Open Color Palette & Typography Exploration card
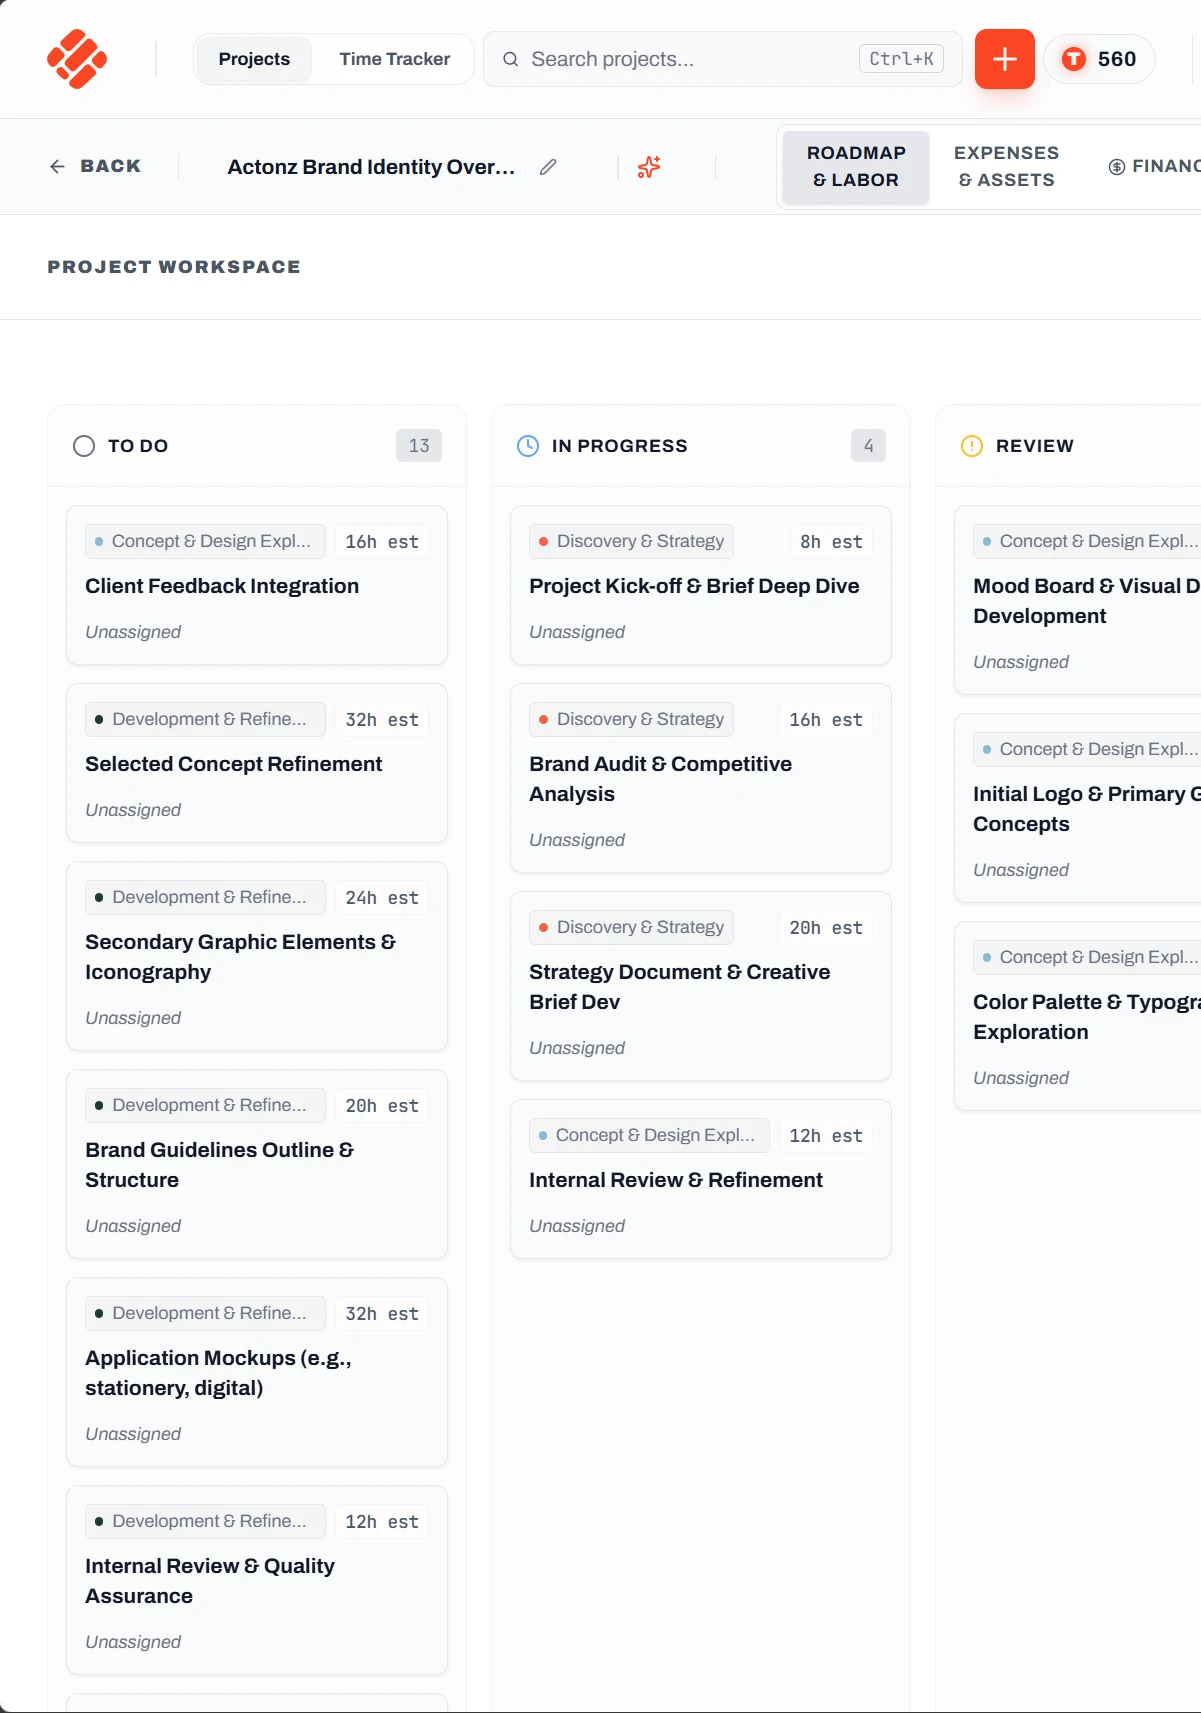The image size is (1201, 1713). pos(1078,1017)
